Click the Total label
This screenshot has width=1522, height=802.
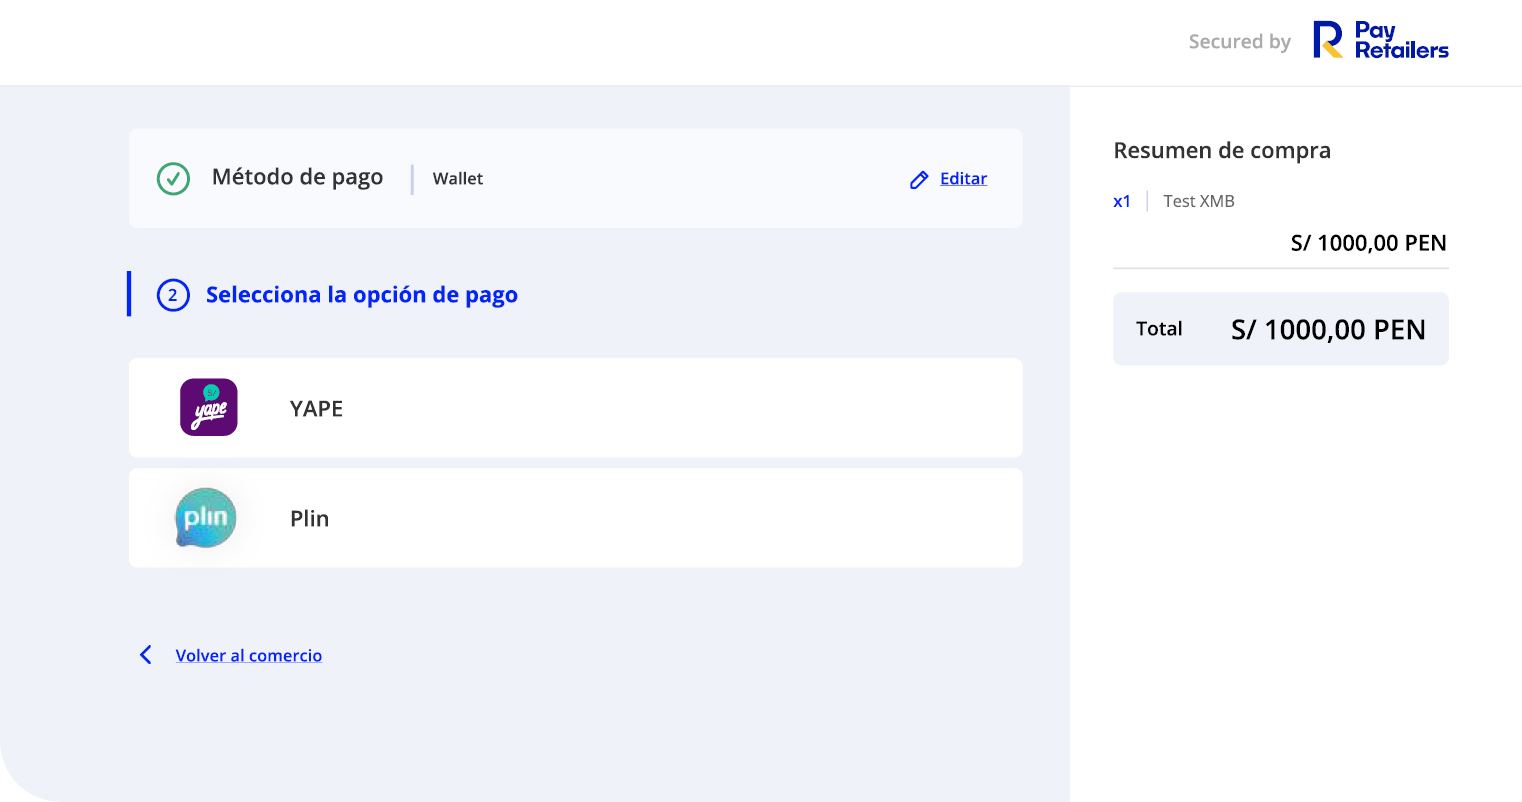(x=1159, y=329)
